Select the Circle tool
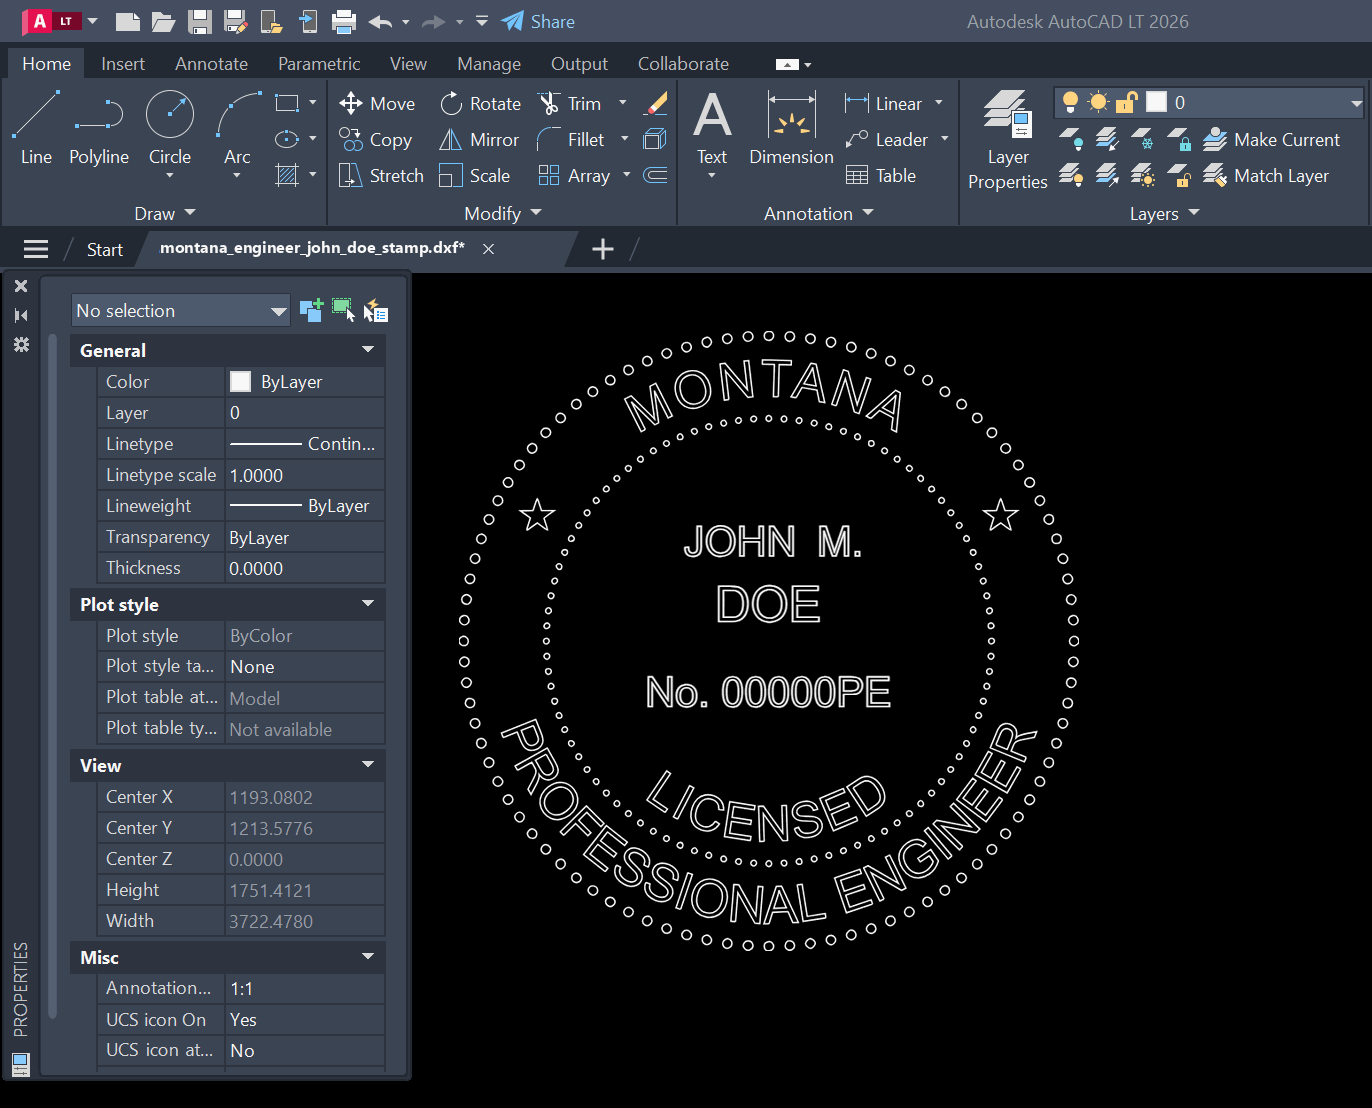 pyautogui.click(x=170, y=127)
